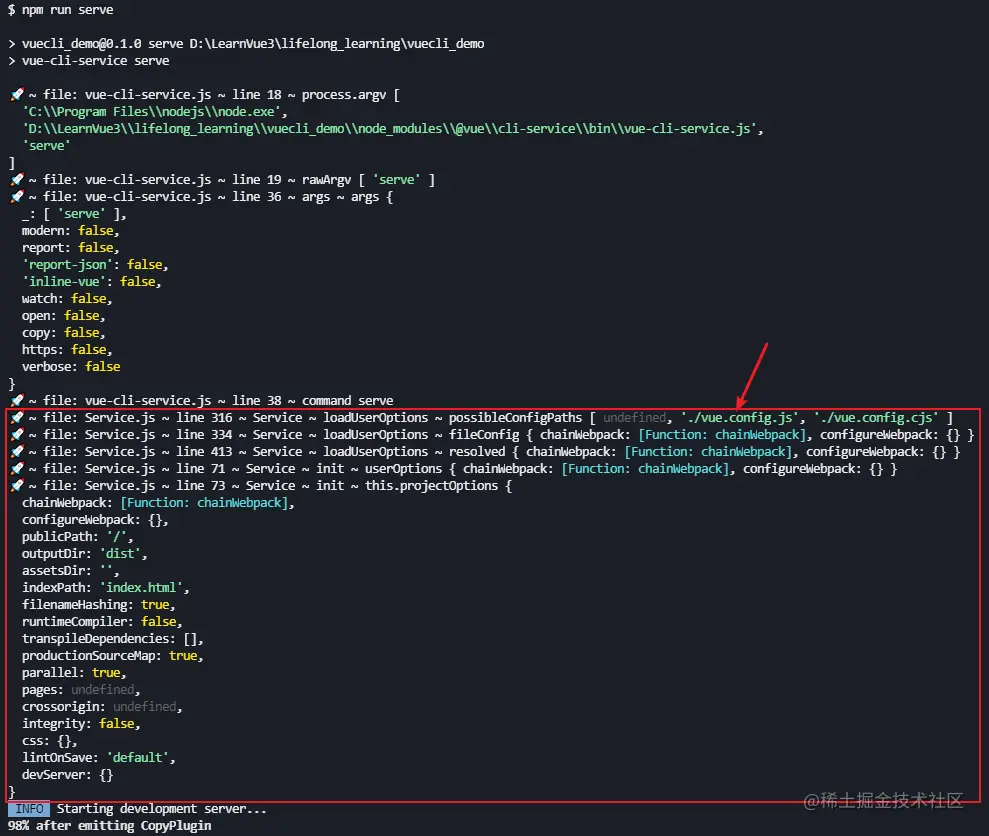Screen dimensions: 989x836
Task: Click the 'rawArgv [ 'serve' ]' output
Action: pyautogui.click(x=368, y=180)
